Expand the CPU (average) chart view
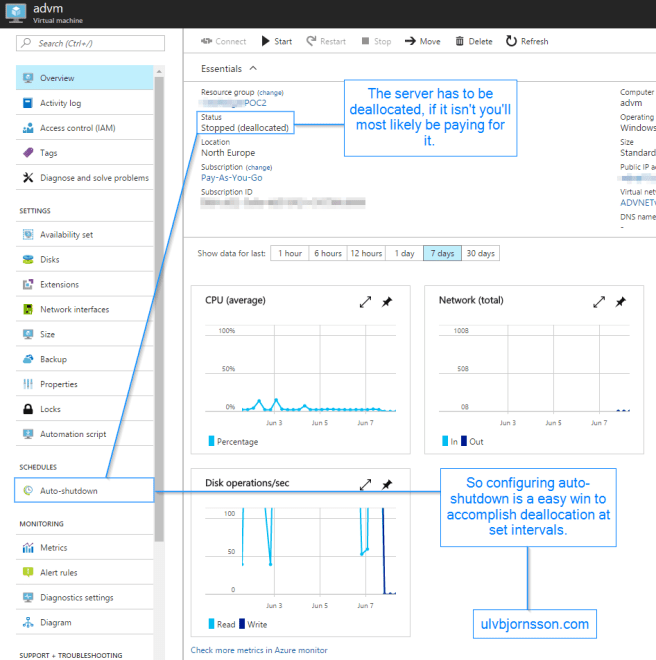 coord(365,301)
